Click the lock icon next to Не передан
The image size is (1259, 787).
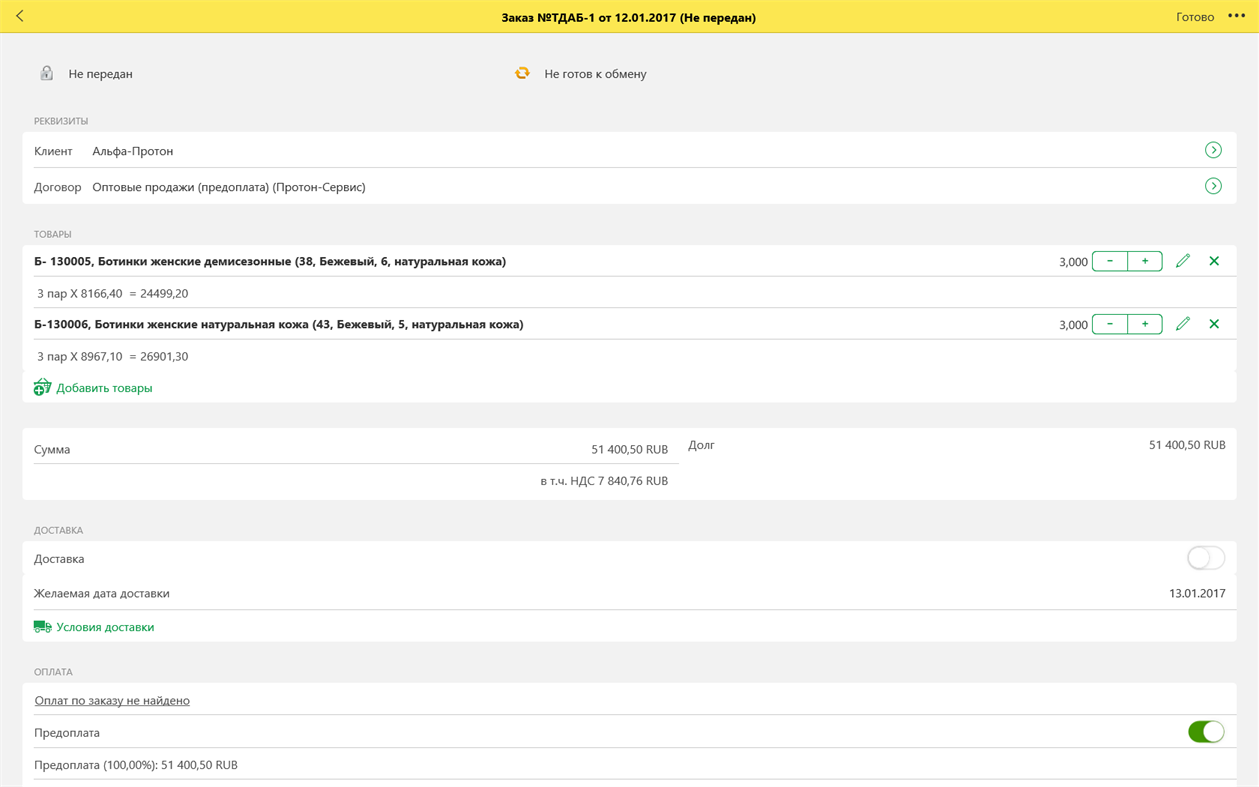(46, 72)
